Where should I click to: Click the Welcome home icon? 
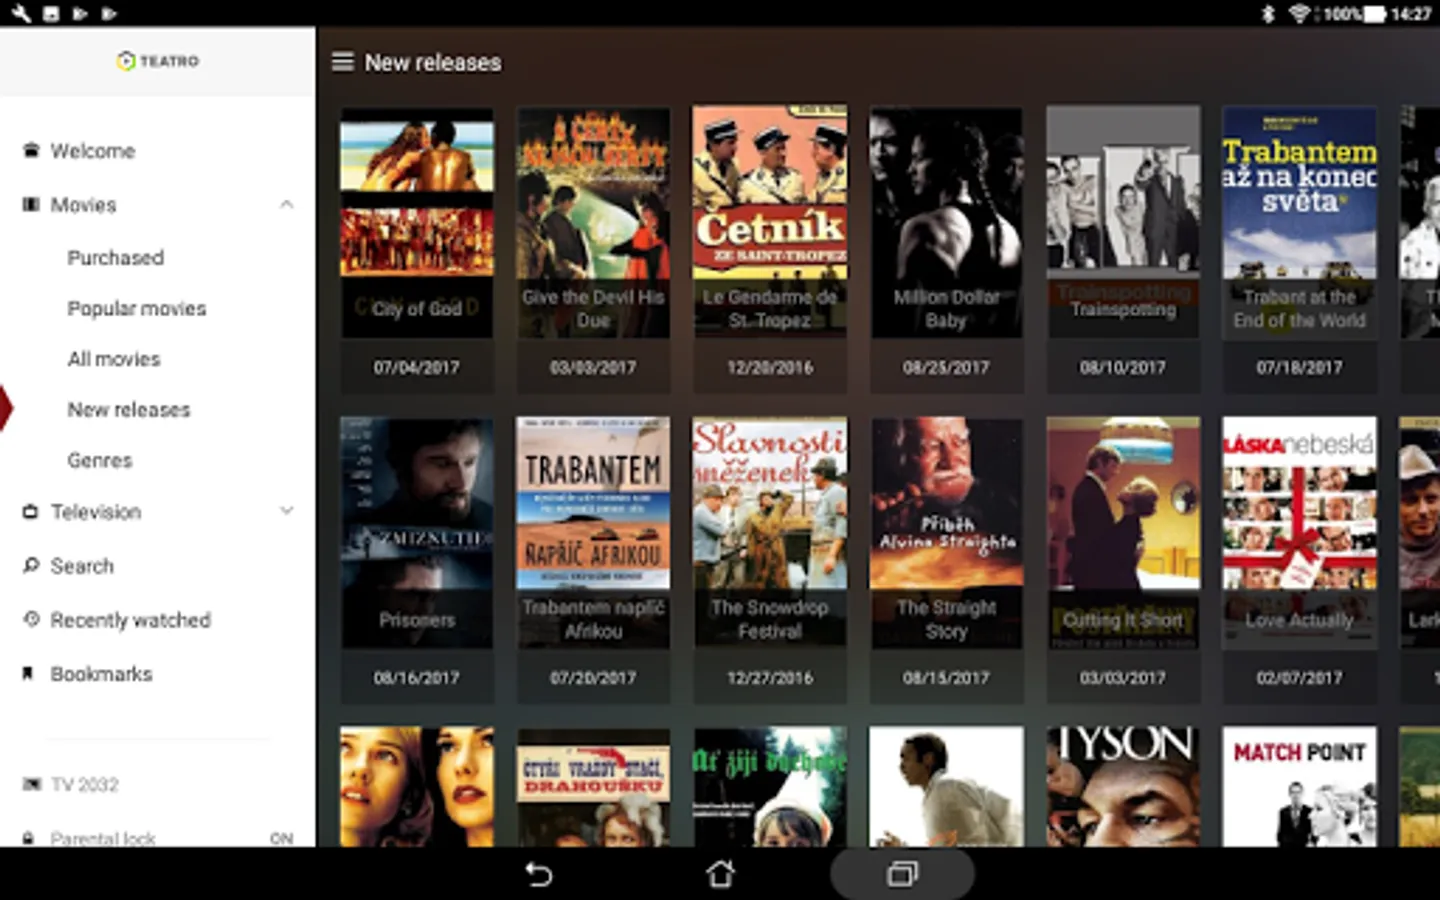tap(31, 151)
